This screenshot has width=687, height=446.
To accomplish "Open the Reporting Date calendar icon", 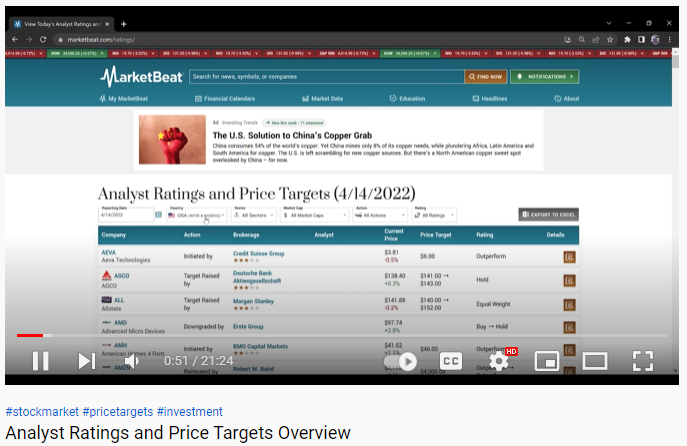I will 159,215.
